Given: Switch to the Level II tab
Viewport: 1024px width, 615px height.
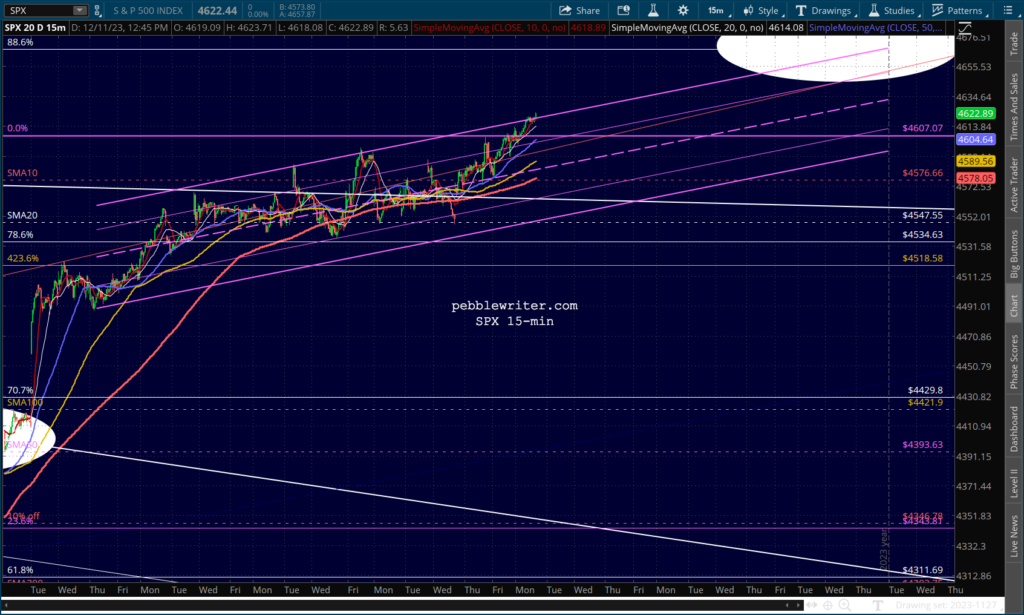Looking at the screenshot, I should (1014, 484).
